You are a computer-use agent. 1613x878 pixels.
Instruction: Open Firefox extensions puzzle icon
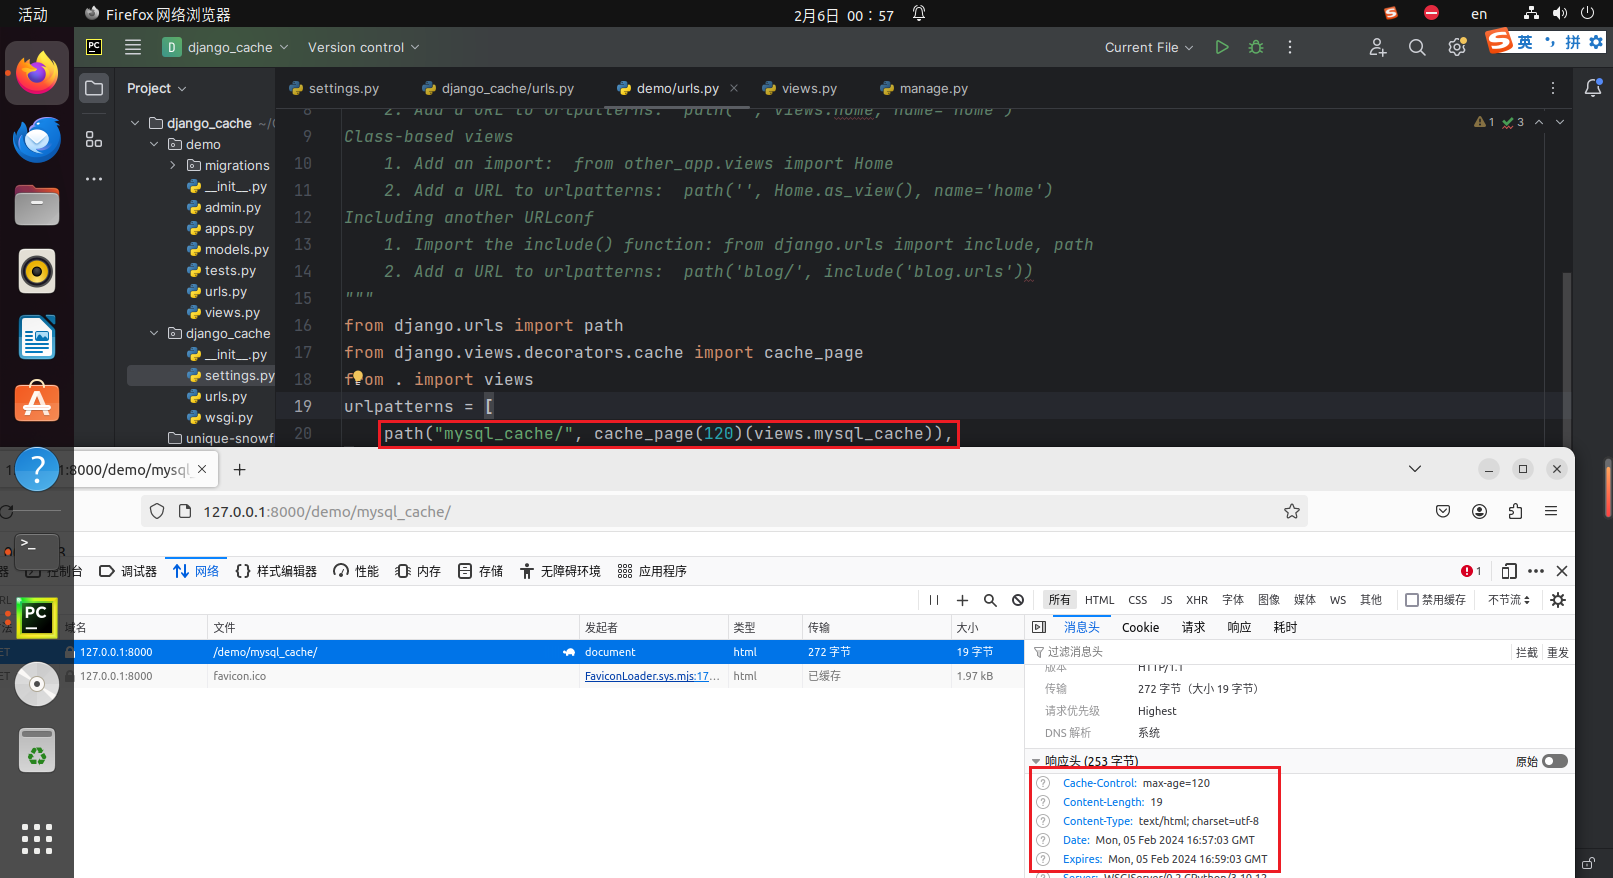coord(1515,511)
